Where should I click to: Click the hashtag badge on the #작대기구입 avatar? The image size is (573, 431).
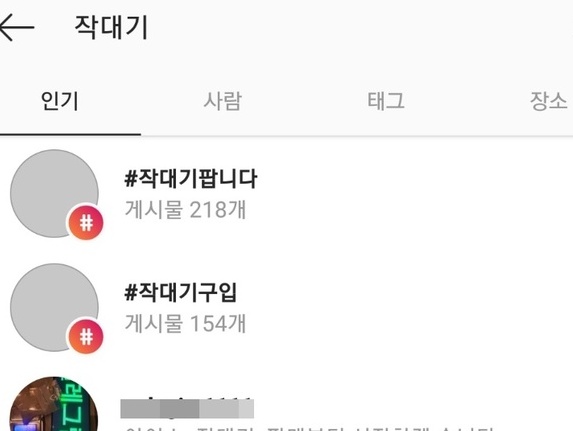pos(86,337)
